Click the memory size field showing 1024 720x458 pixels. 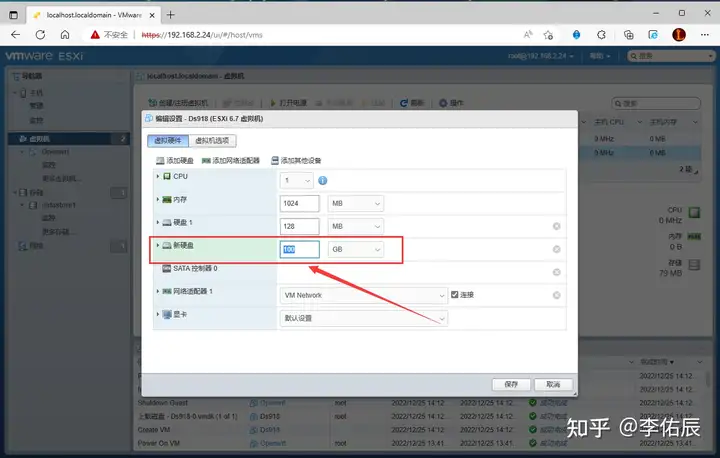[x=299, y=203]
